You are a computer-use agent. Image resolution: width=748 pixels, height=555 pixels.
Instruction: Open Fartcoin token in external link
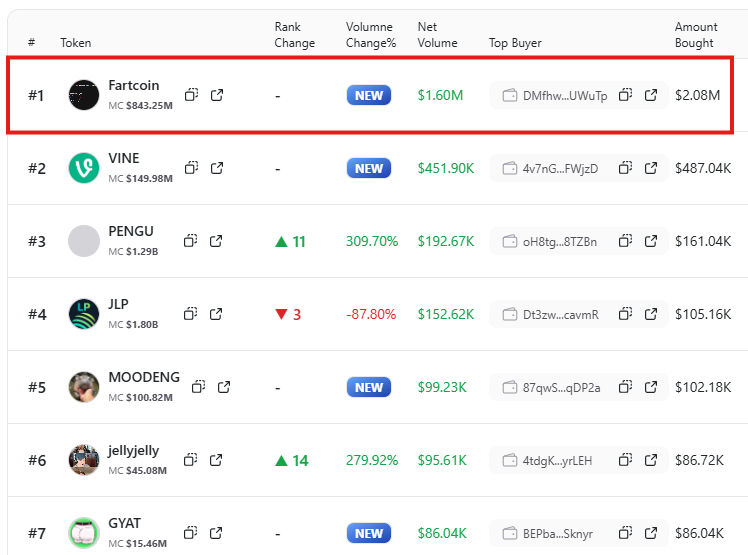tap(217, 95)
